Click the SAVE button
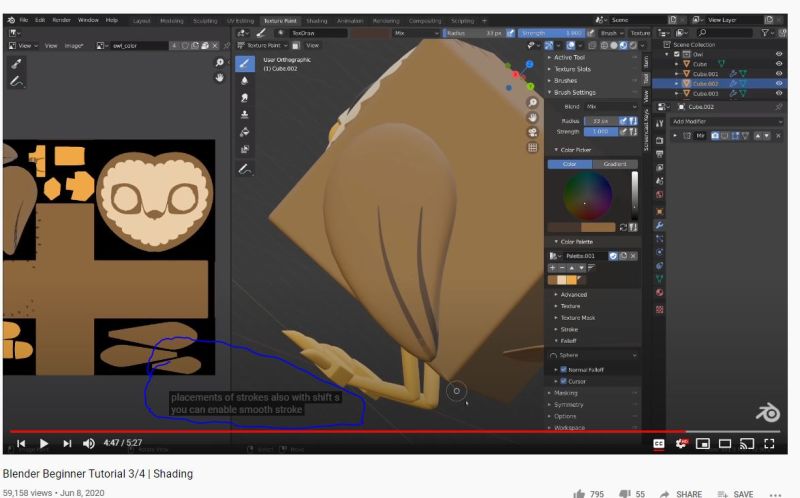The width and height of the screenshot is (800, 498). pos(735,493)
